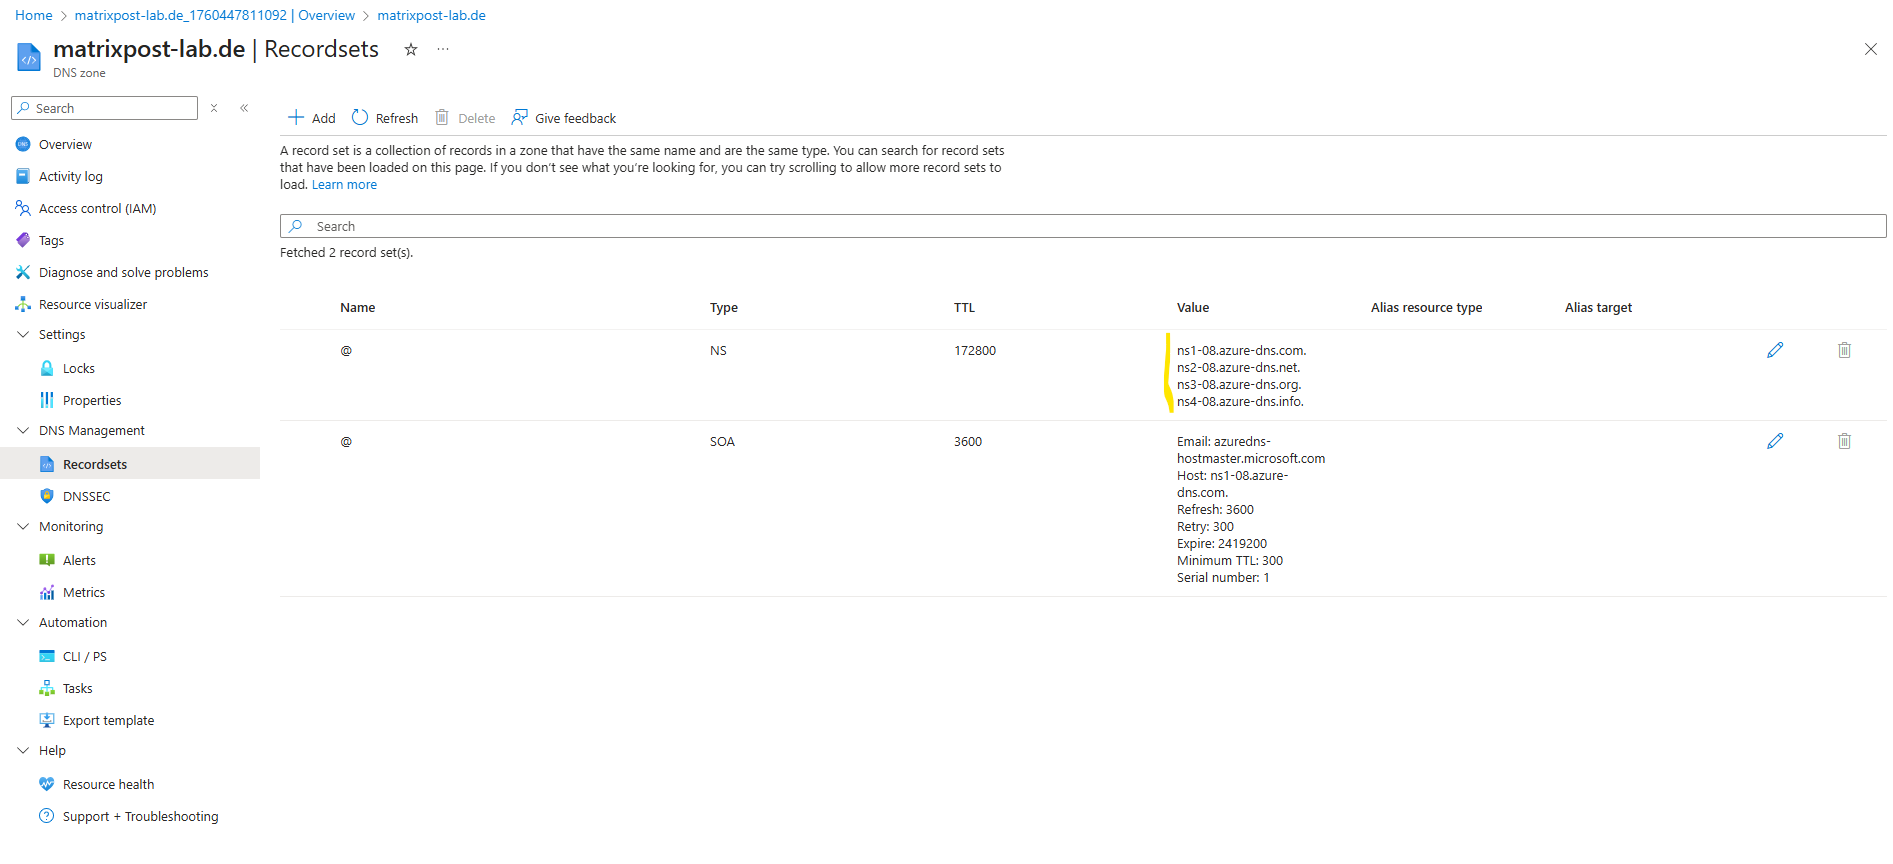Click the pencil edit icon for NS record
1893x864 pixels.
1775,350
